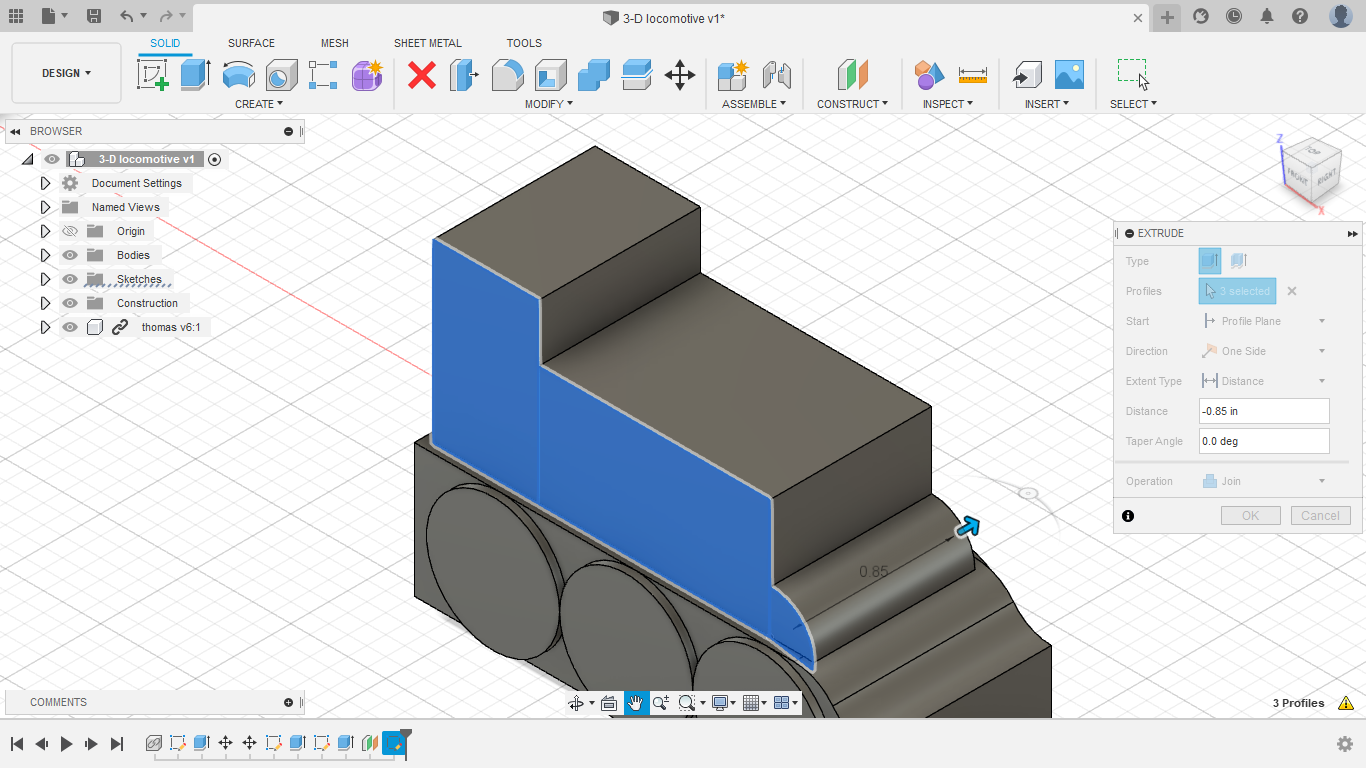Open the CREATE dropdown menu
The image size is (1366, 768).
(259, 104)
